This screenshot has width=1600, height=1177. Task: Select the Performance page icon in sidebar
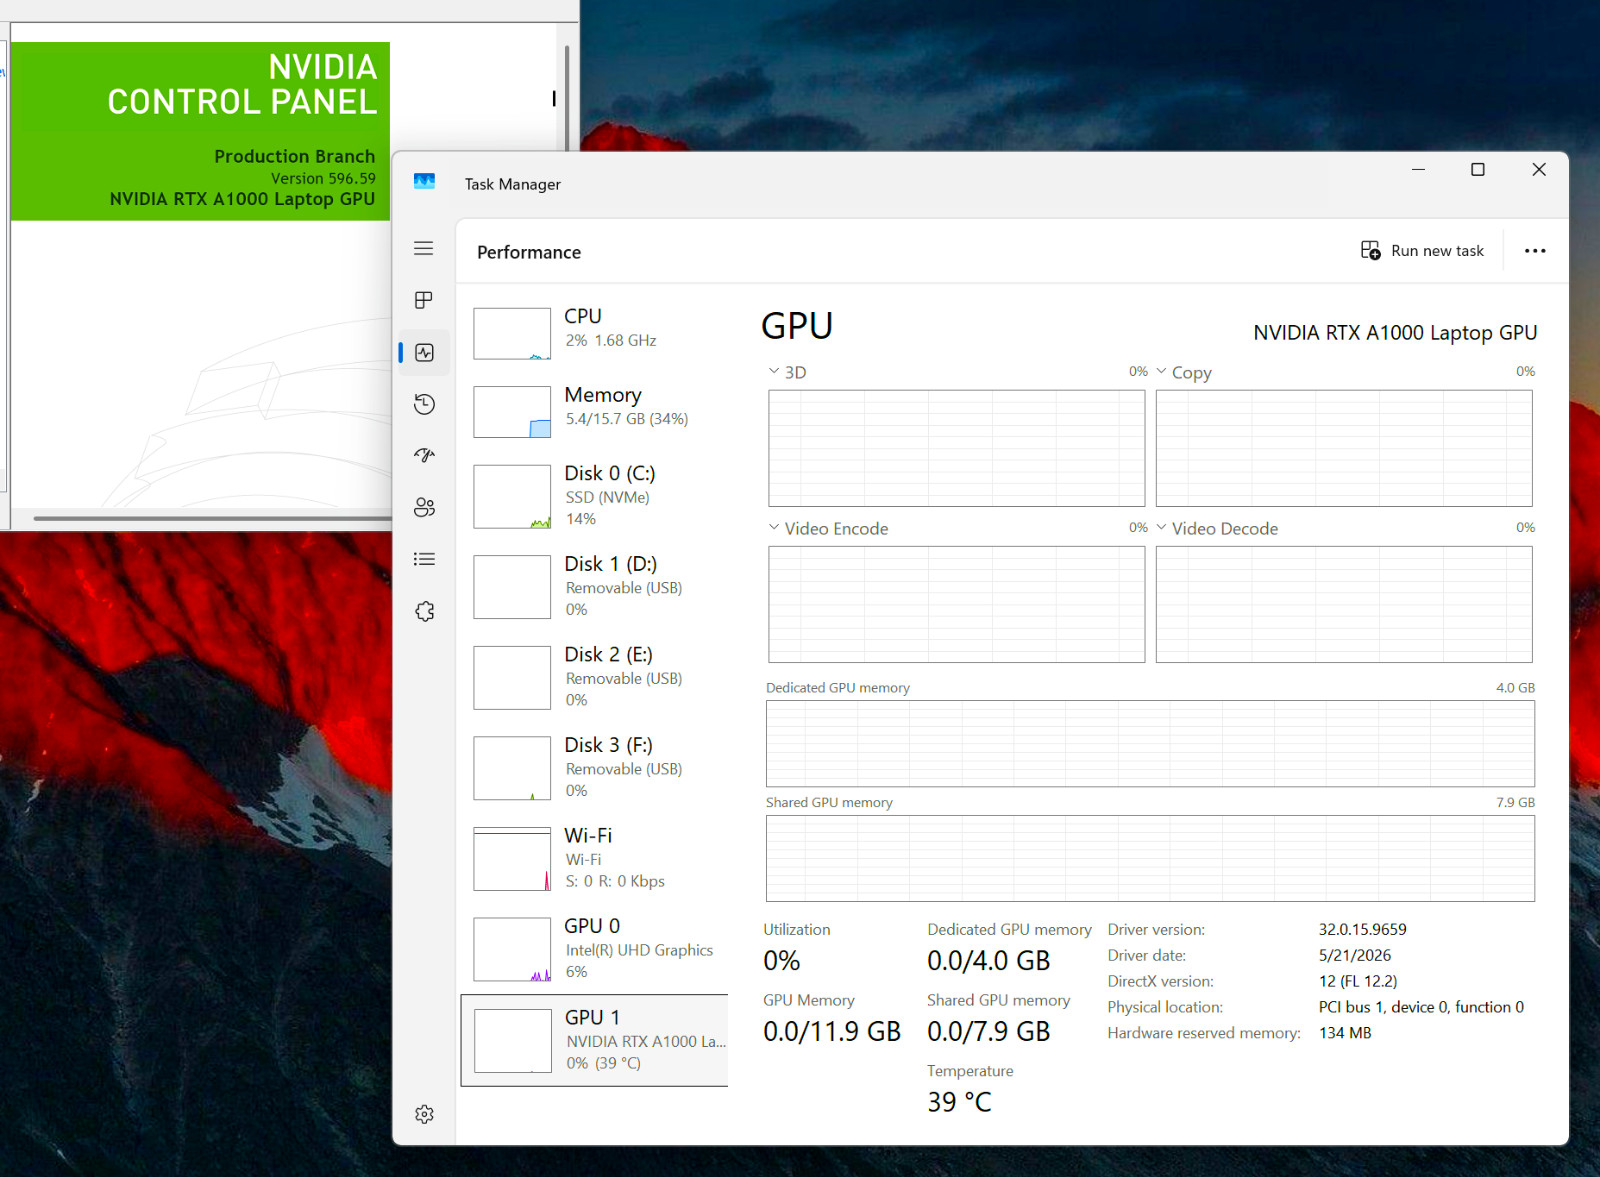click(424, 352)
